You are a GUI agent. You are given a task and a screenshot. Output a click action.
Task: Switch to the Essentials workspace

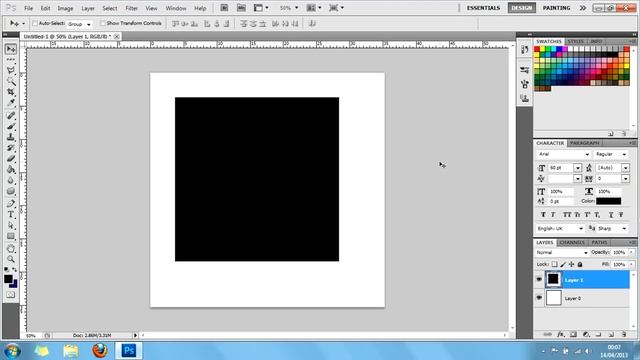click(x=483, y=8)
